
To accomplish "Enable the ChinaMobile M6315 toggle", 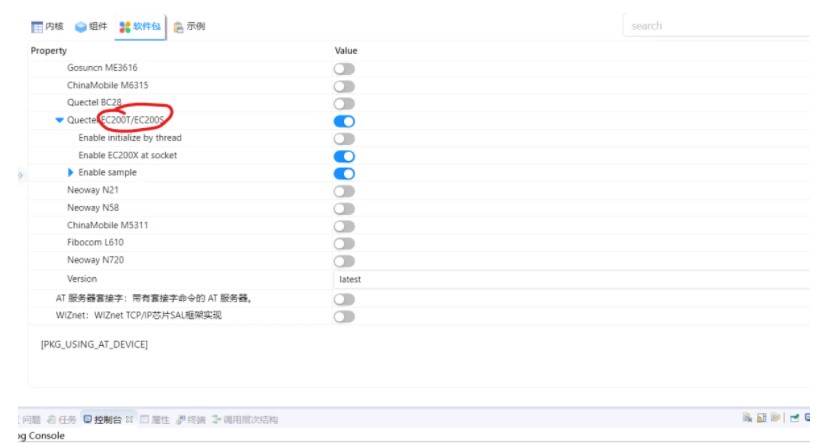I will [x=344, y=86].
